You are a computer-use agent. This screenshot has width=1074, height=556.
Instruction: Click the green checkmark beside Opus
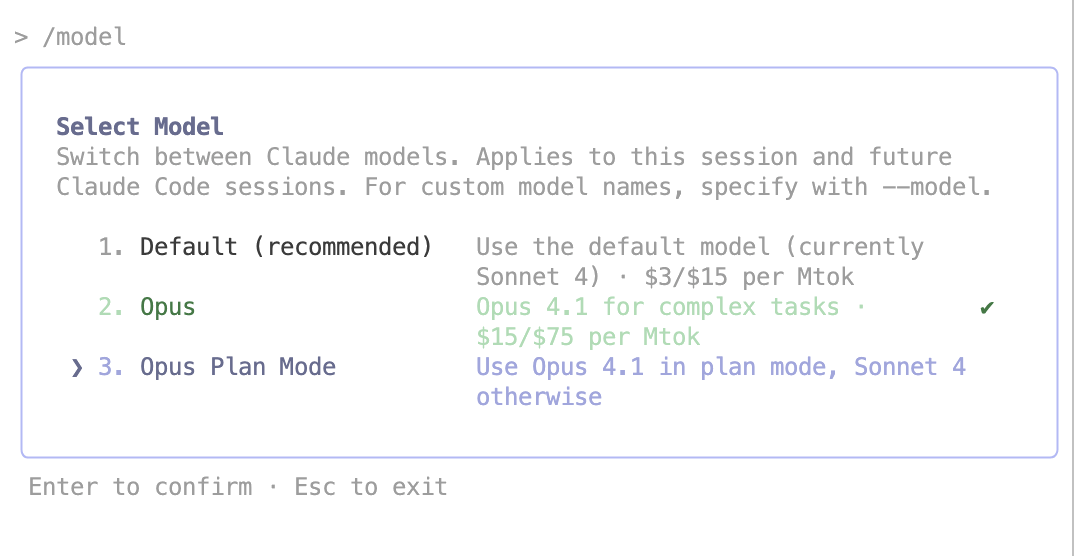pyautogui.click(x=987, y=307)
